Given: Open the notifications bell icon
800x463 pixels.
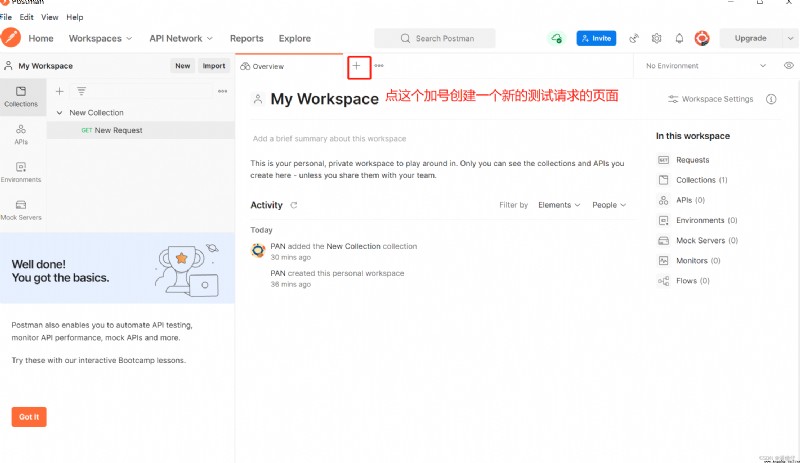Looking at the screenshot, I should (679, 38).
